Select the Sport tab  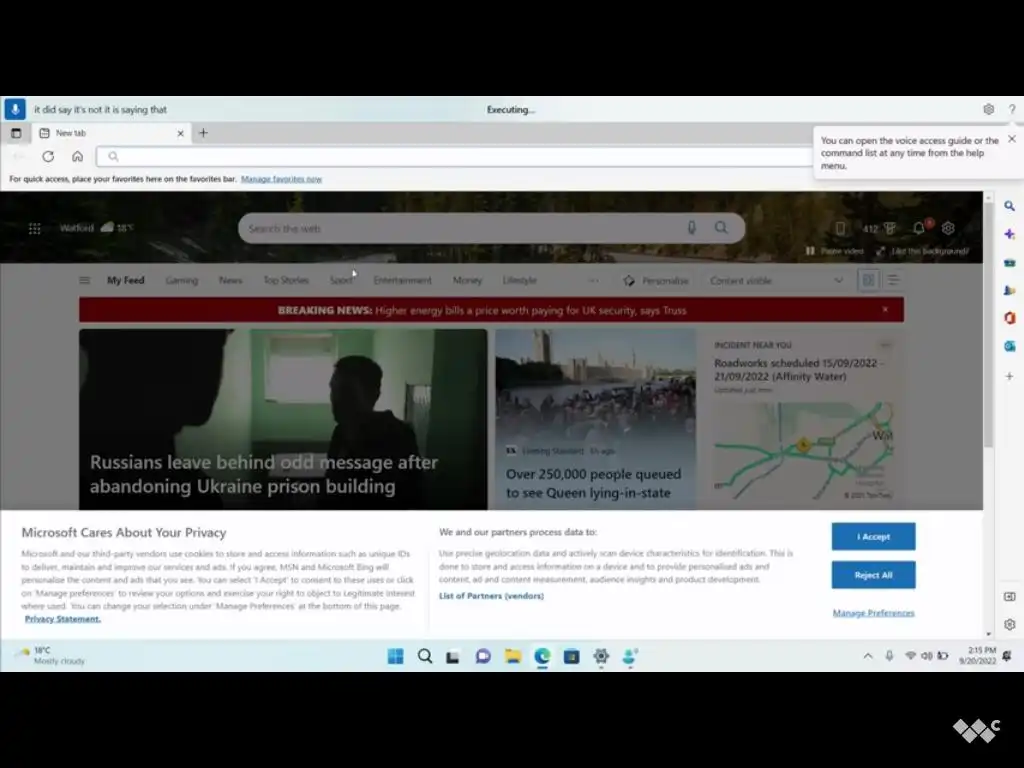click(x=341, y=280)
